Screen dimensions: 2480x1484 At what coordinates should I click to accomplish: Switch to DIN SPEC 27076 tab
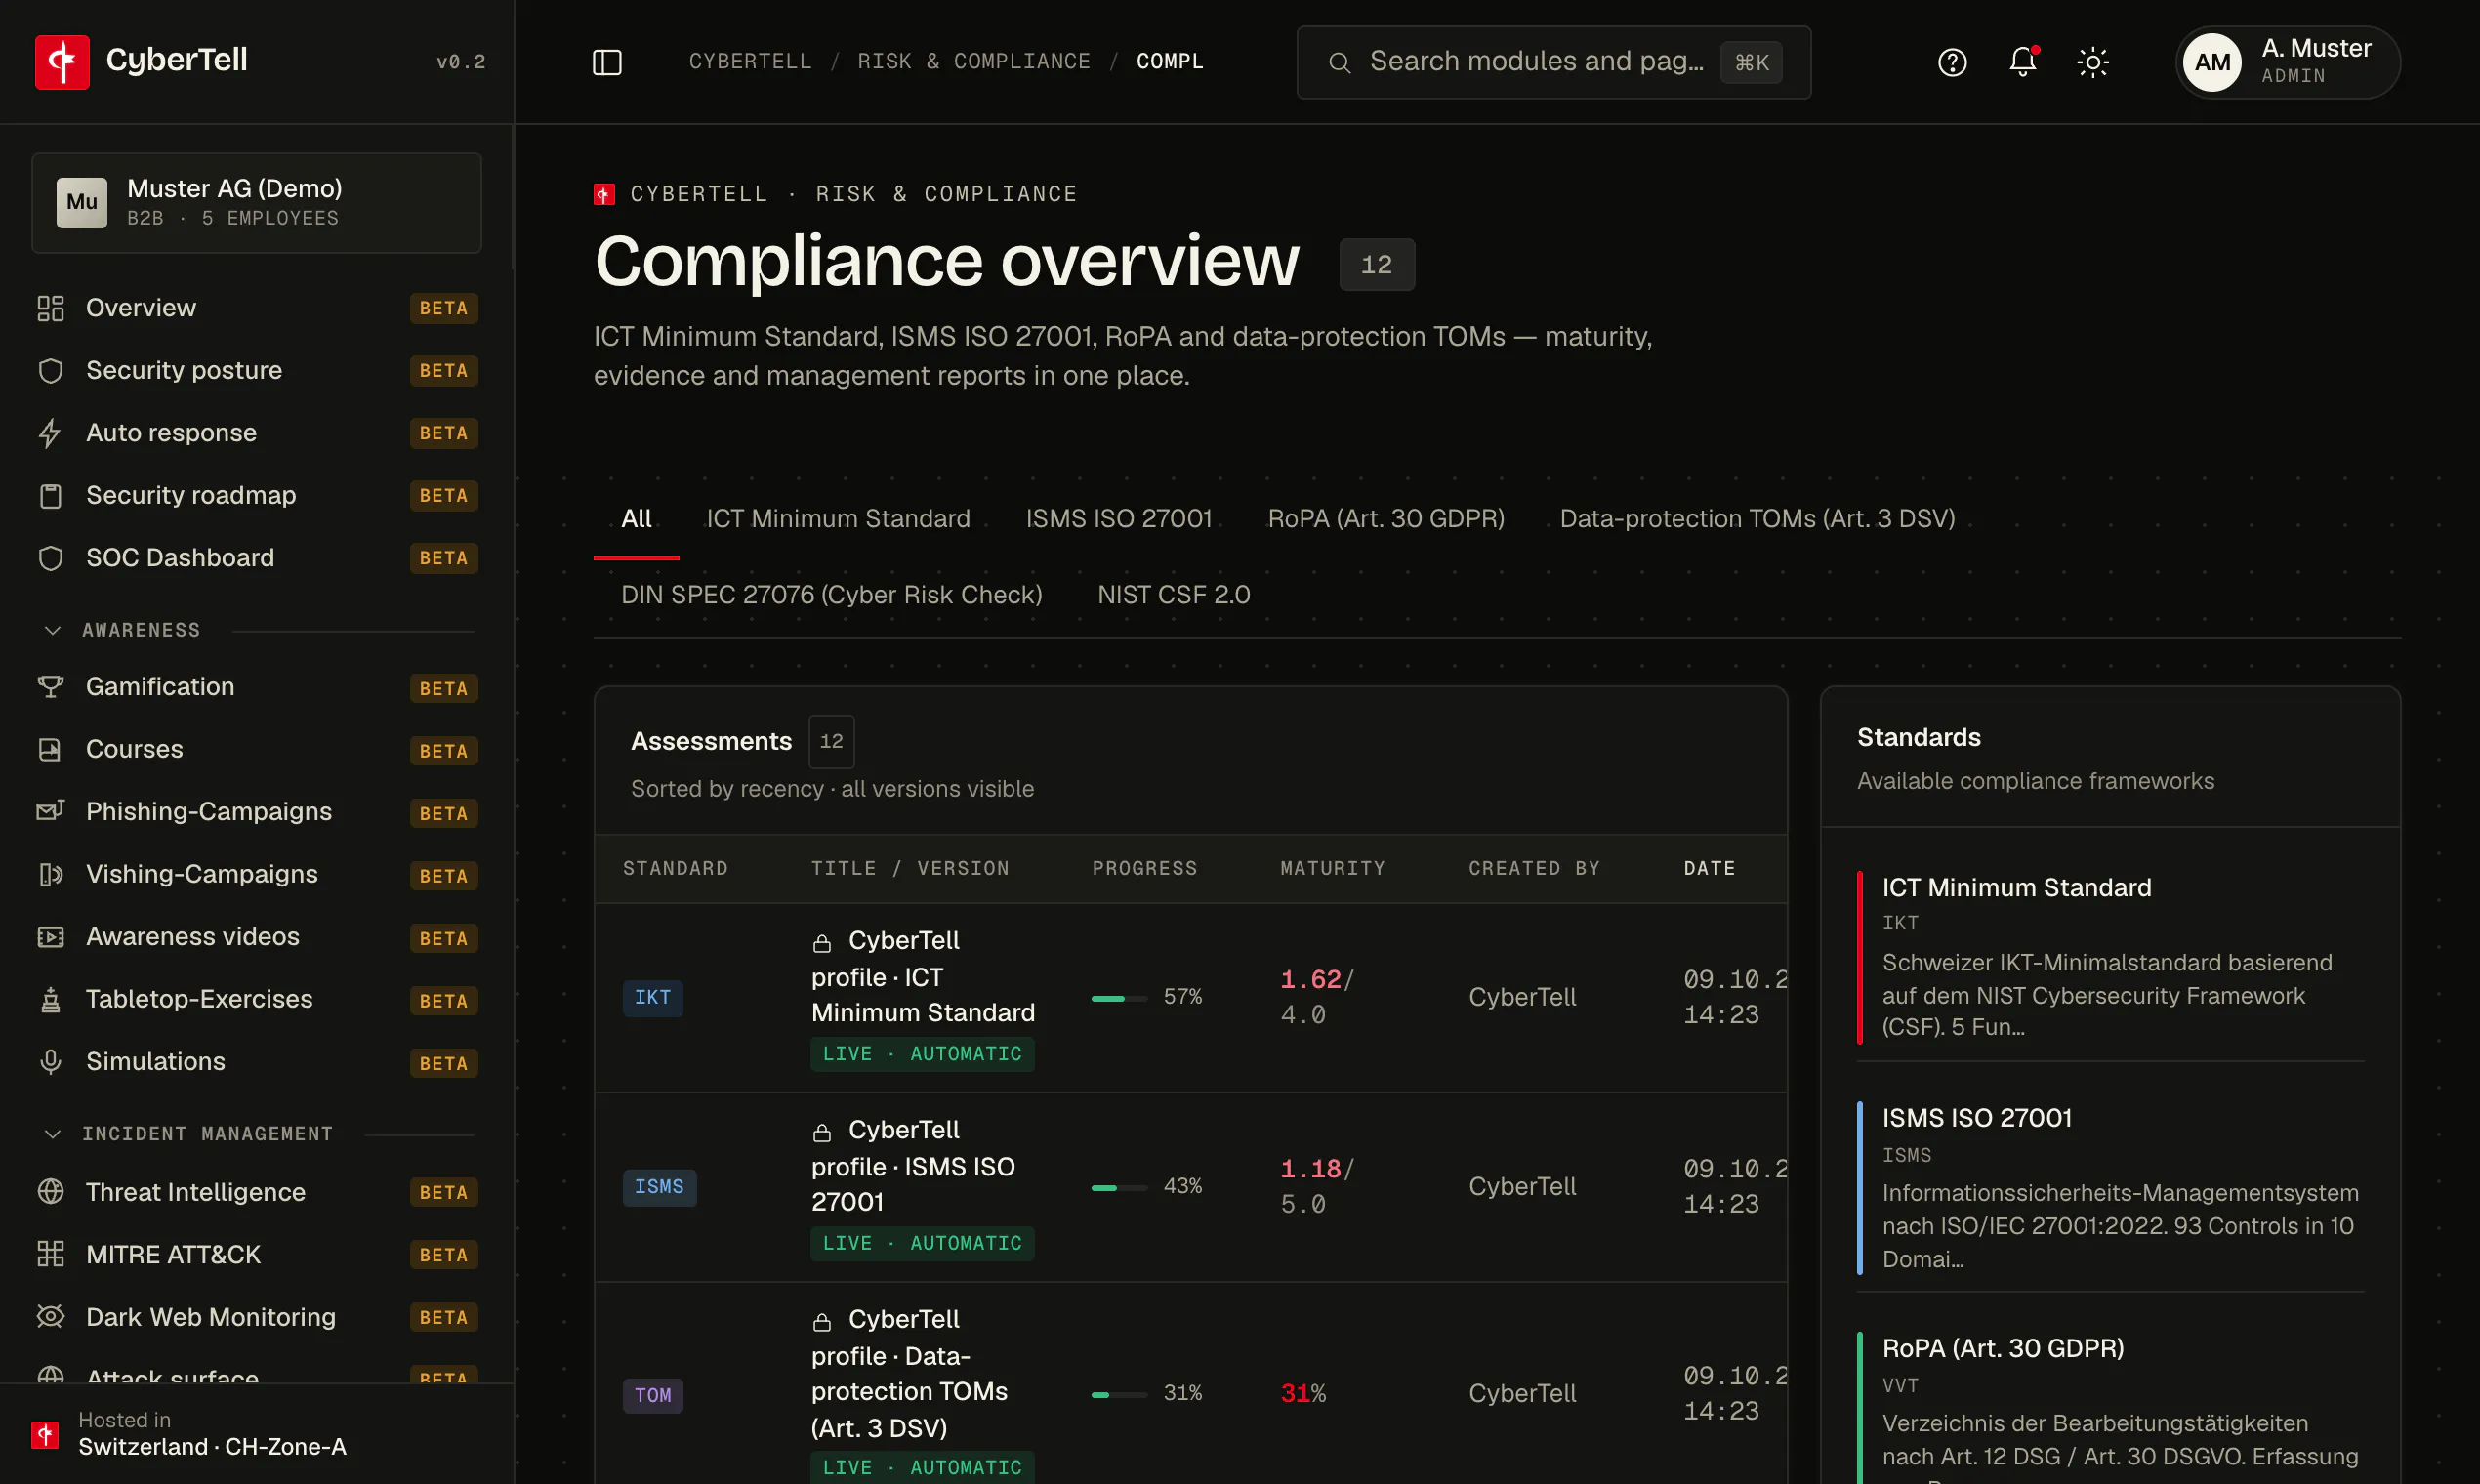coord(831,595)
